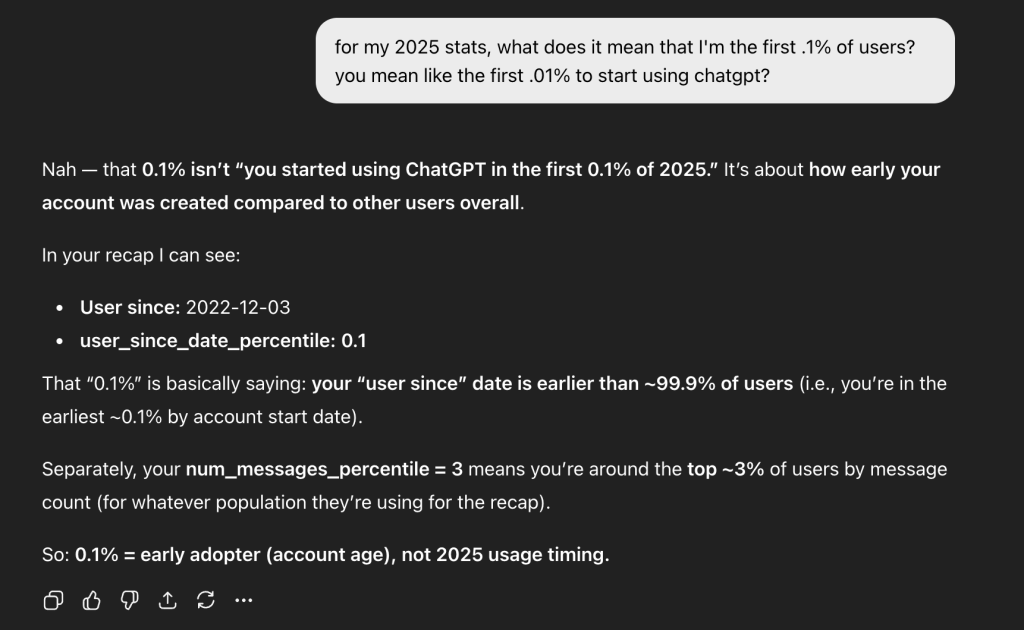This screenshot has width=1024, height=630.
Task: Click 'earliest ~0.1% by account start date' text
Action: [x=200, y=417]
